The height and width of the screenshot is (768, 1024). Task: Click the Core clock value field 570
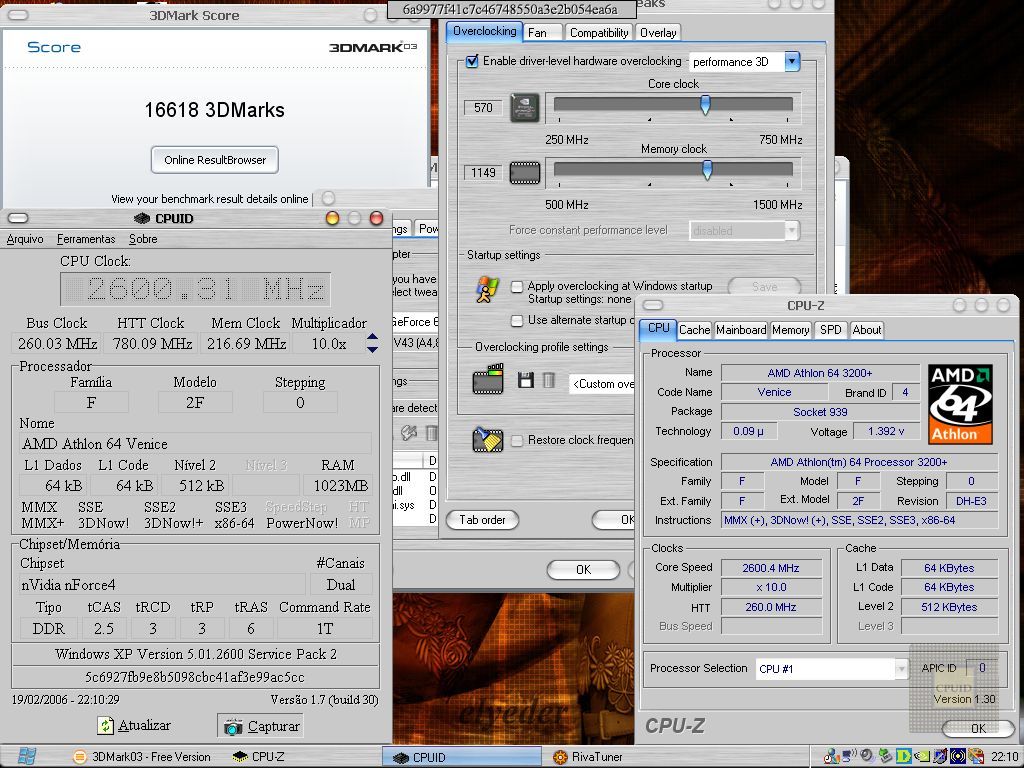483,108
